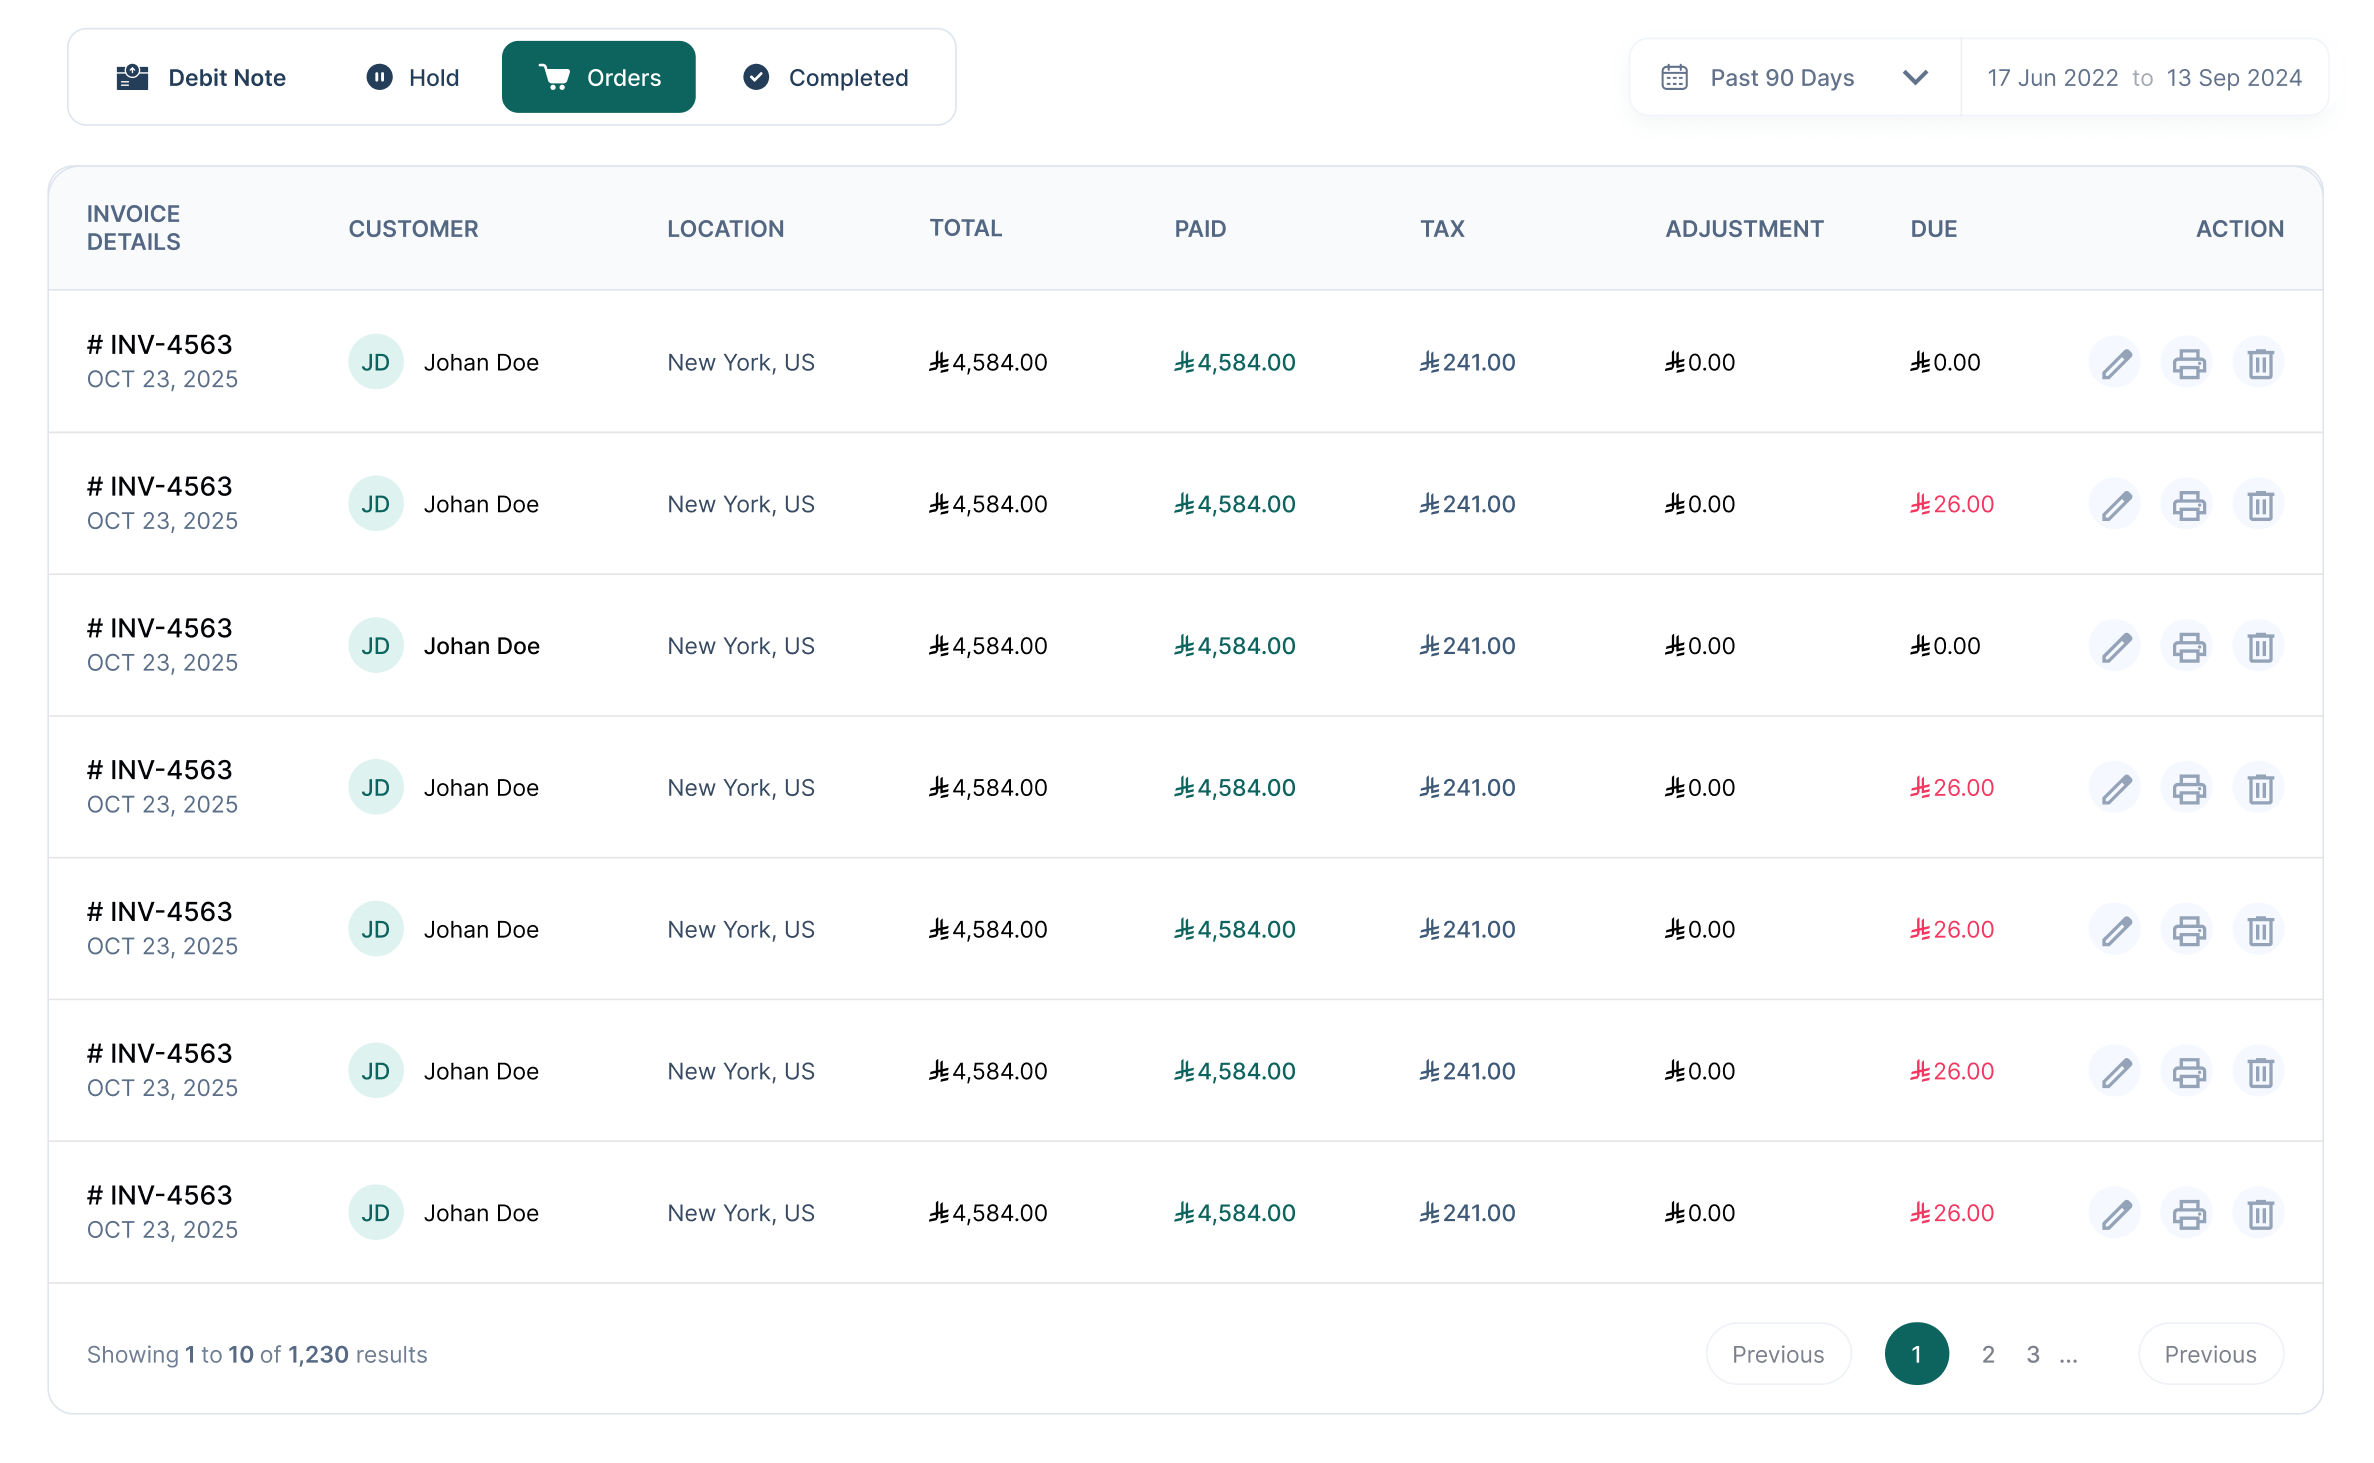Click '# INV-4563' in the first row
The width and height of the screenshot is (2374, 1463).
[x=159, y=345]
